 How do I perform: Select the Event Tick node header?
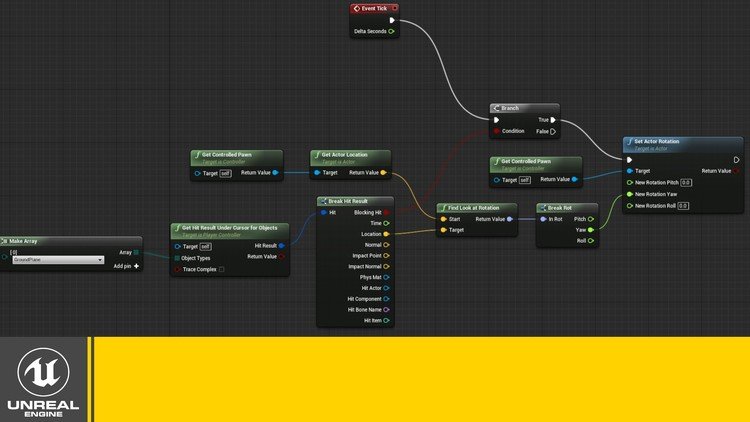coord(375,9)
